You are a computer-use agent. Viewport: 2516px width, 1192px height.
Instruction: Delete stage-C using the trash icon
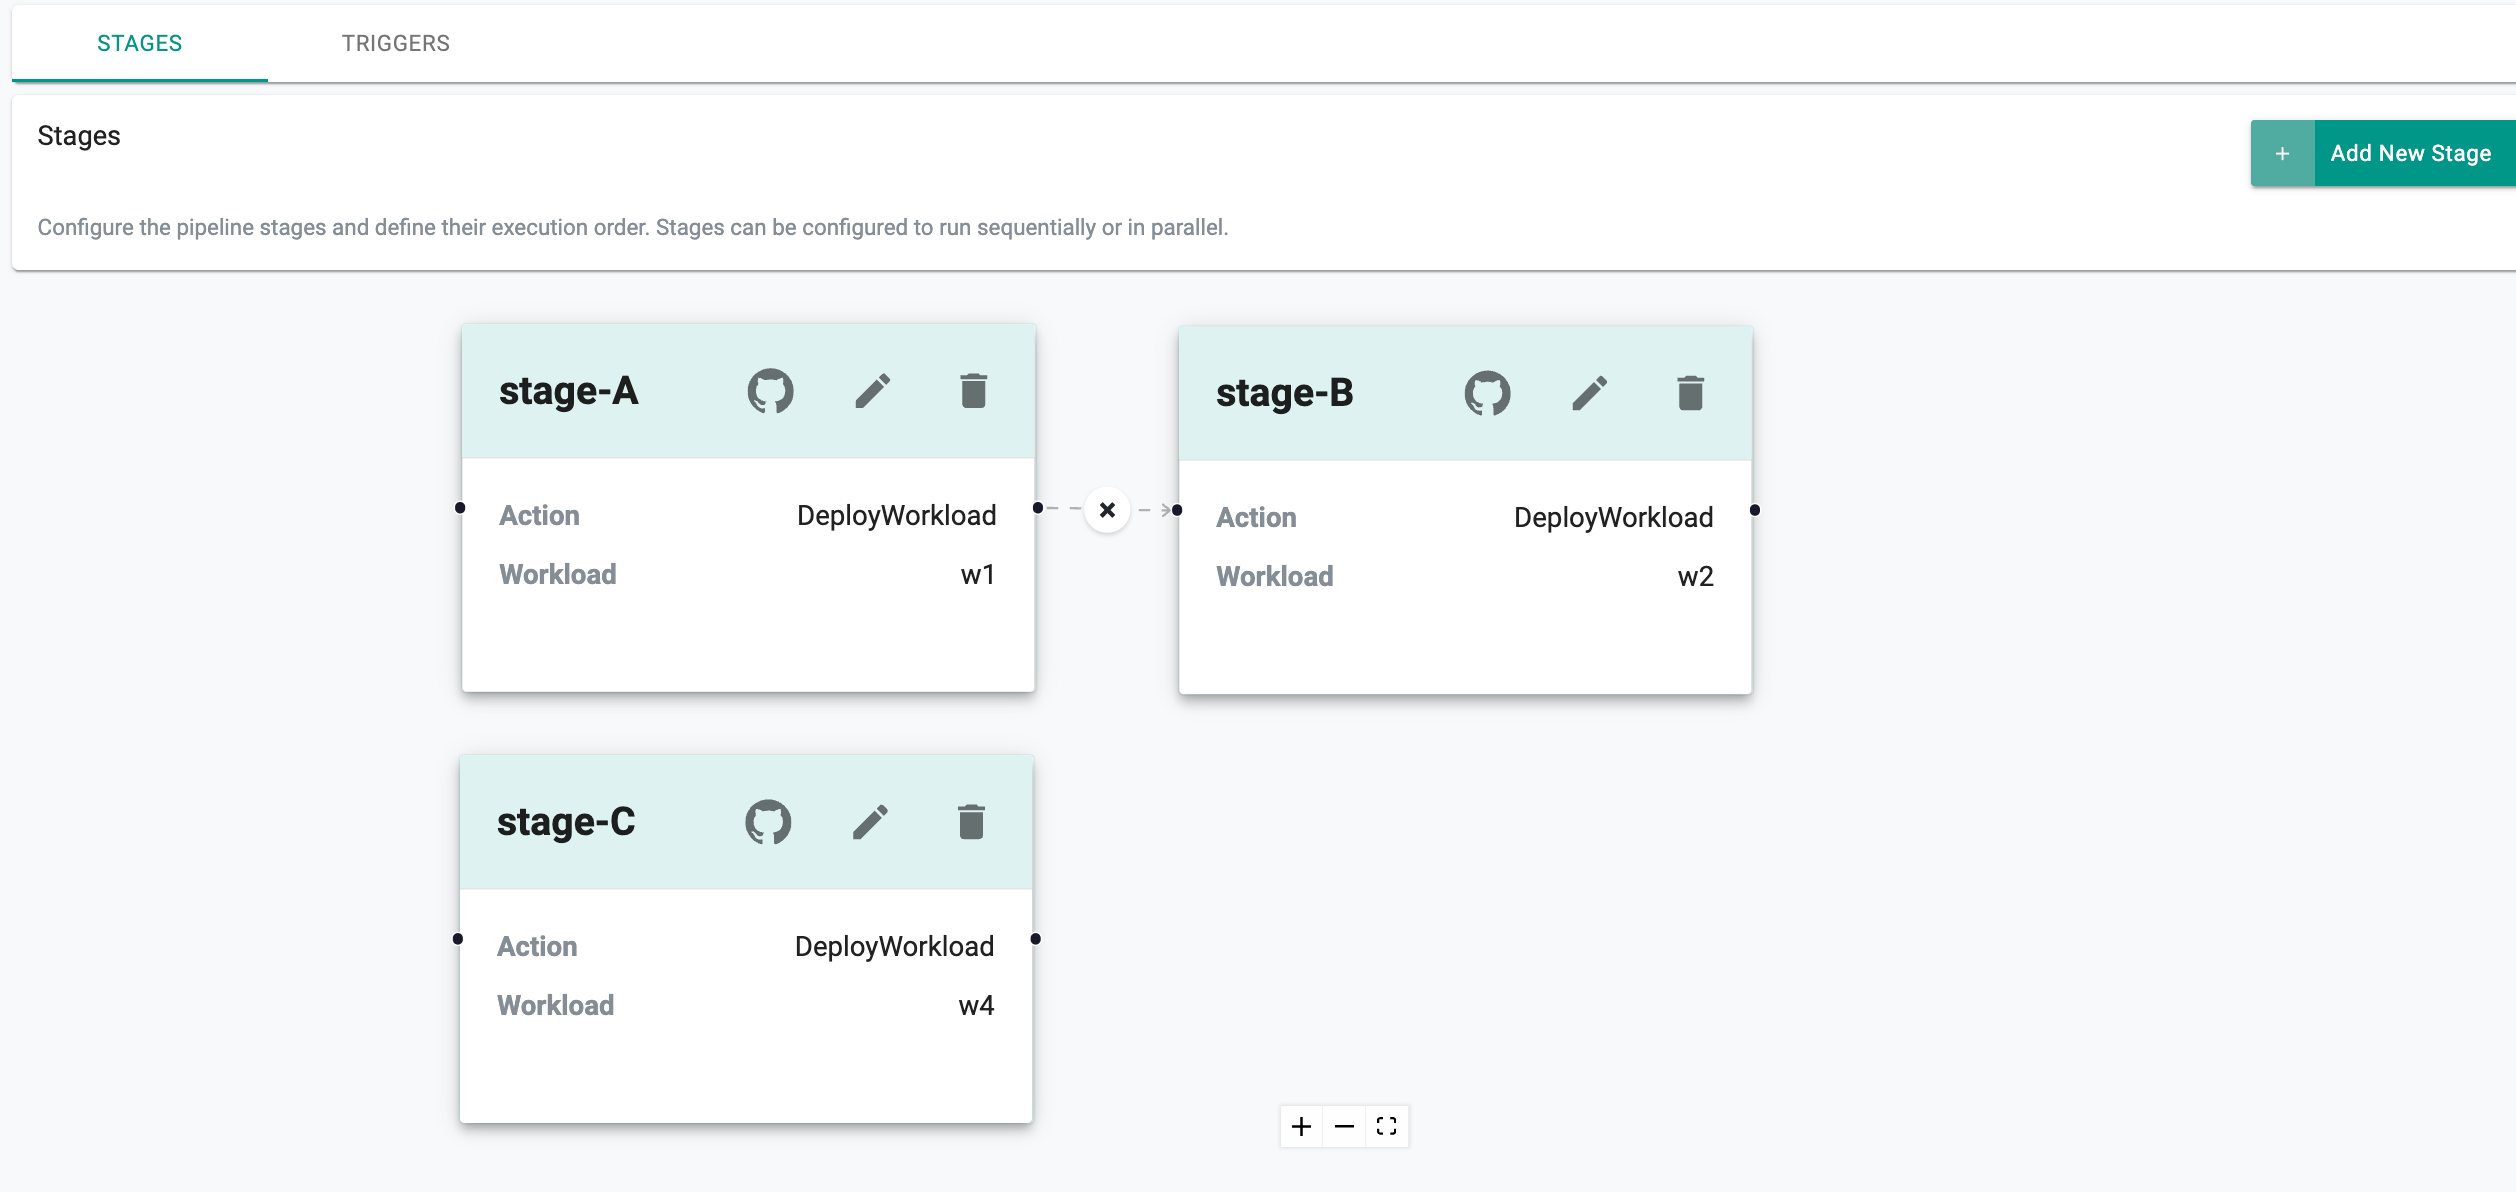tap(971, 822)
